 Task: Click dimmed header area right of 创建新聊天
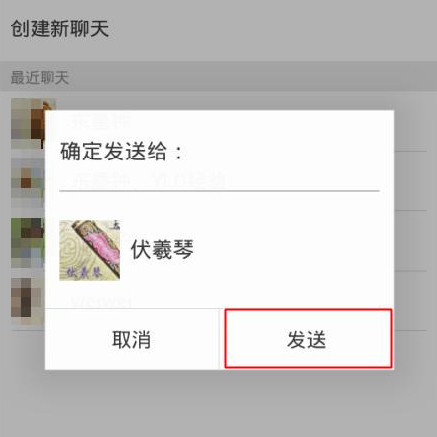(x=273, y=29)
